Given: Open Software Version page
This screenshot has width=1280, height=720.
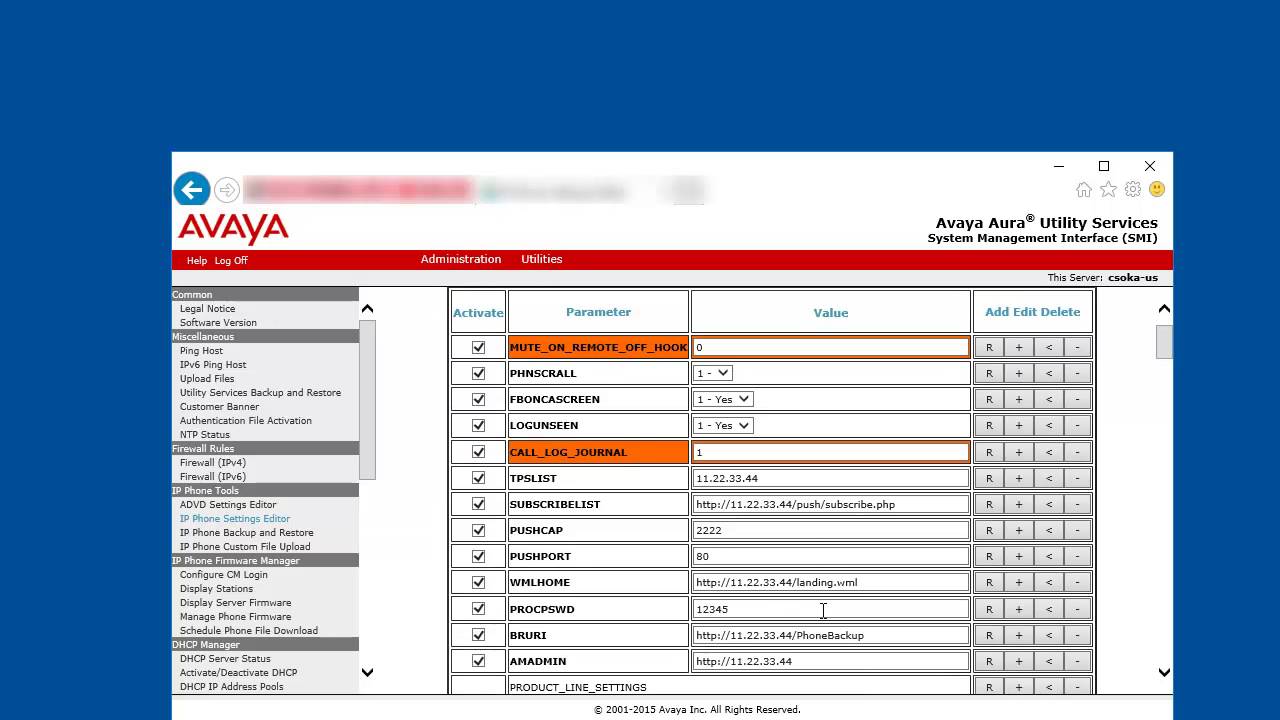Looking at the screenshot, I should [218, 323].
